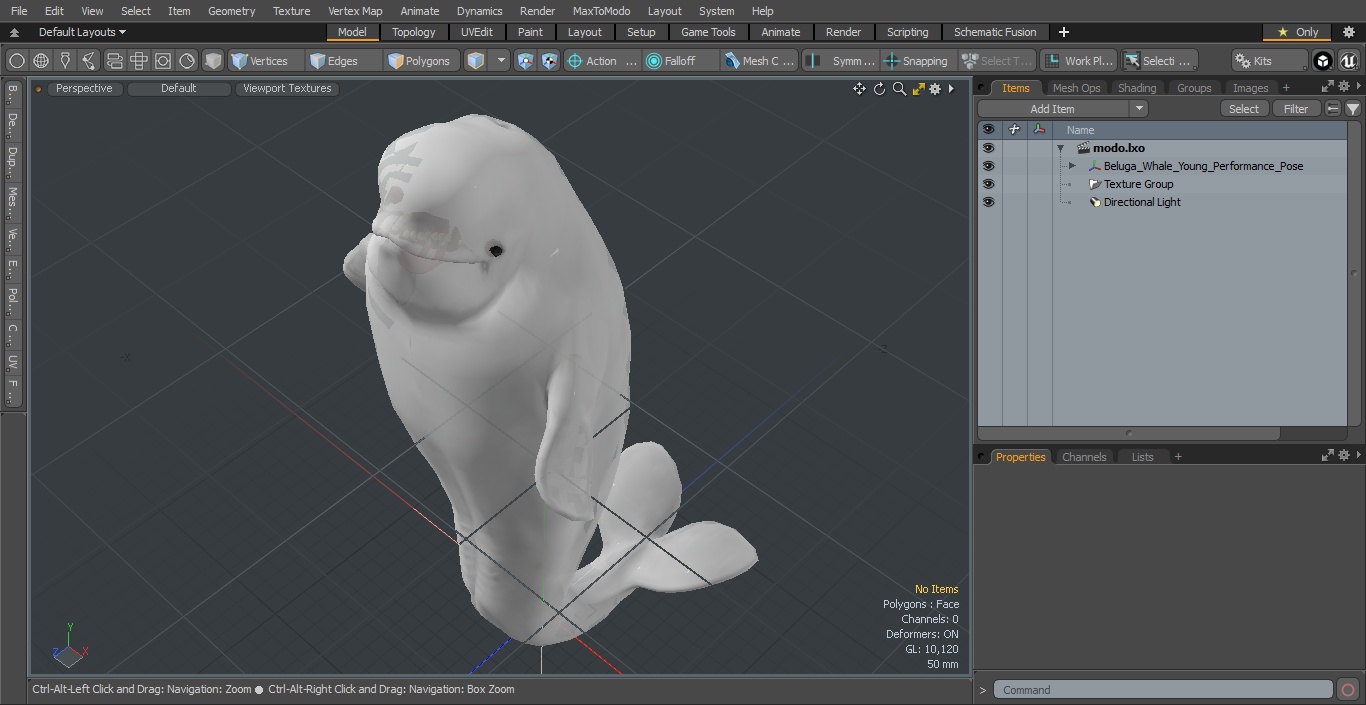This screenshot has height=705, width=1366.
Task: Click the second Action Center preset icon
Action: click(549, 61)
